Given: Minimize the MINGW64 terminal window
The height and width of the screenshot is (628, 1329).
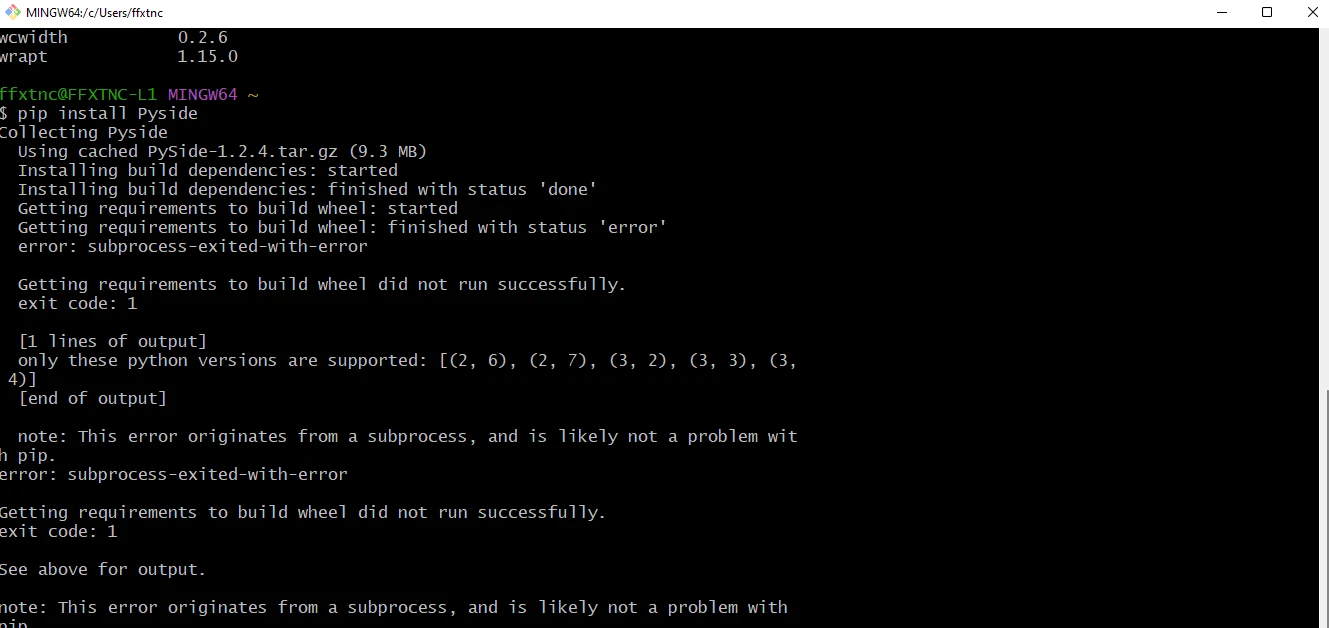Looking at the screenshot, I should pyautogui.click(x=1220, y=13).
